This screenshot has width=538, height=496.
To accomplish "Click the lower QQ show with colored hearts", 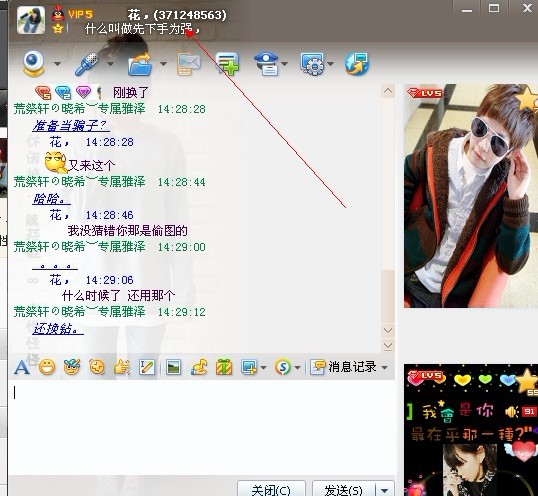I will pyautogui.click(x=471, y=430).
